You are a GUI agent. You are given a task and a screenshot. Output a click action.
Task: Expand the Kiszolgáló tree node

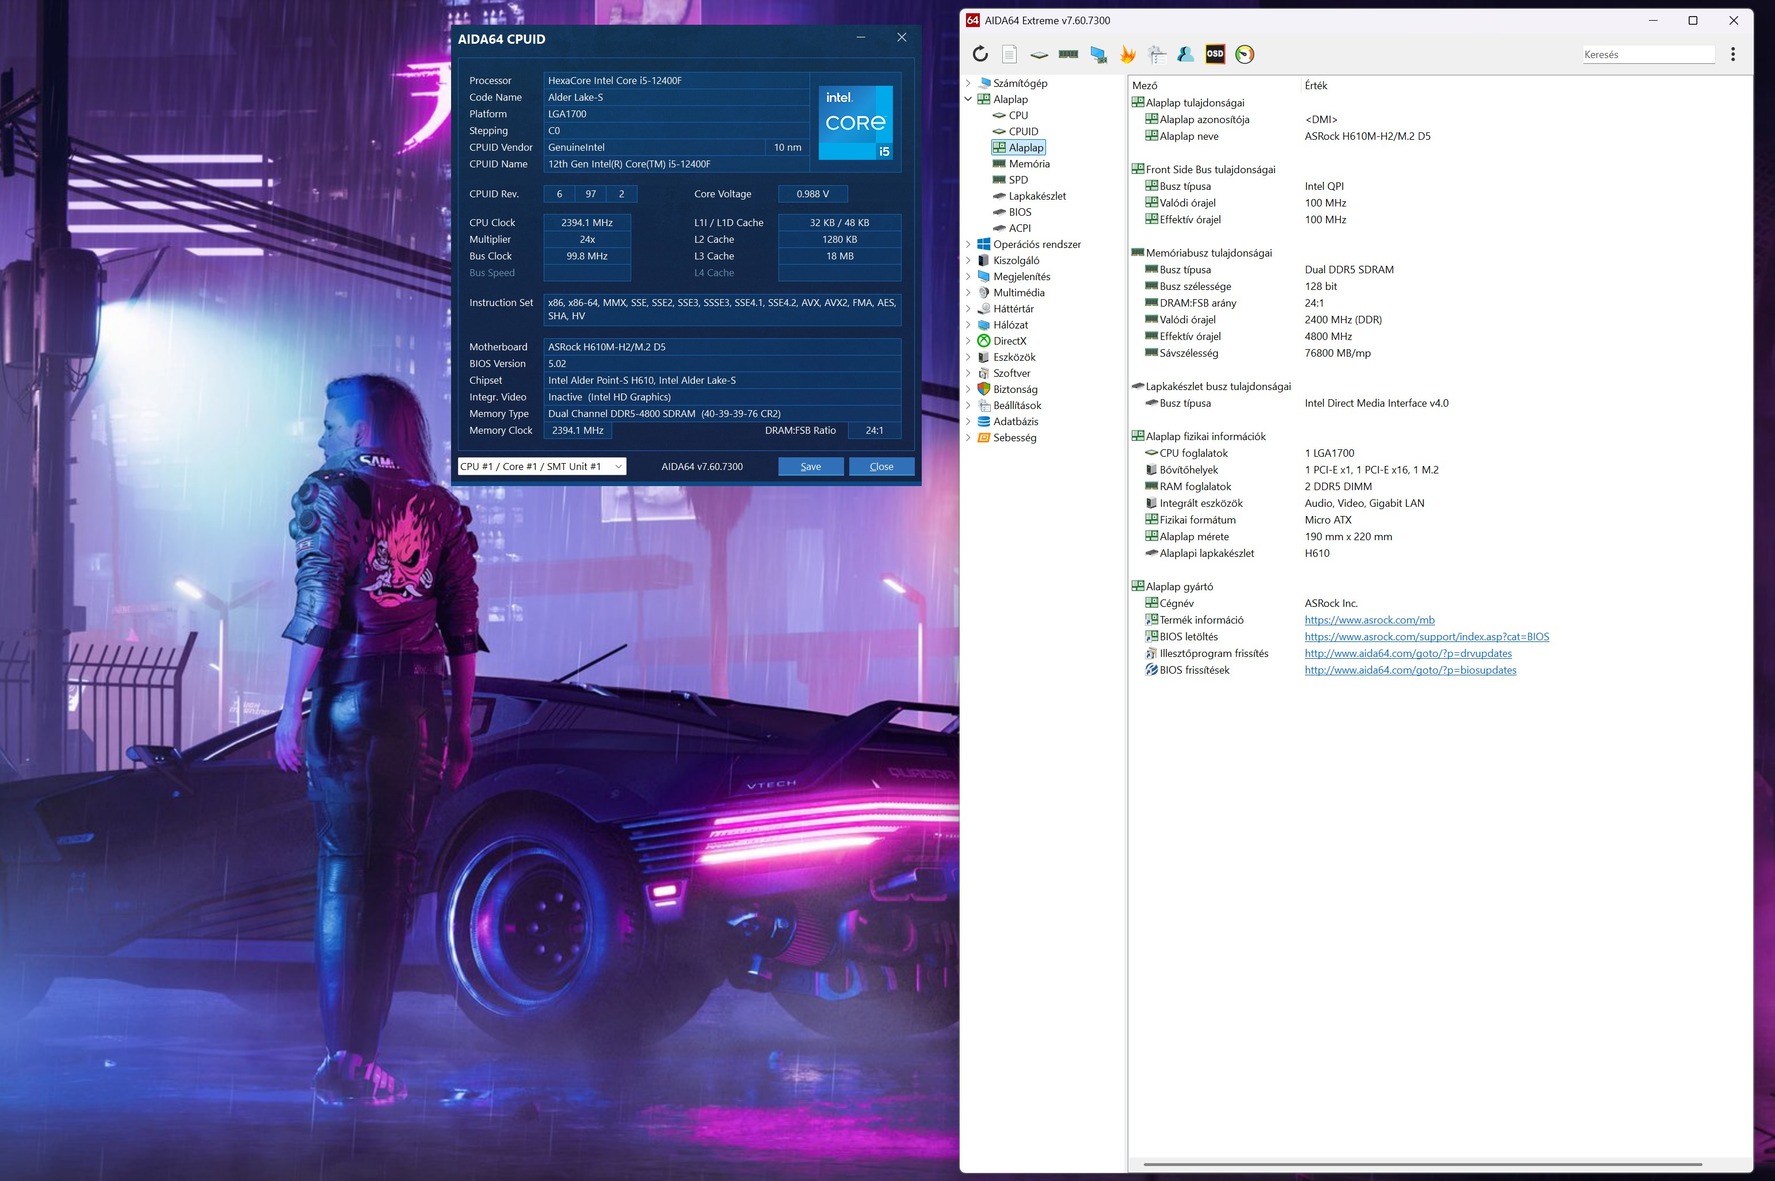[x=968, y=260]
